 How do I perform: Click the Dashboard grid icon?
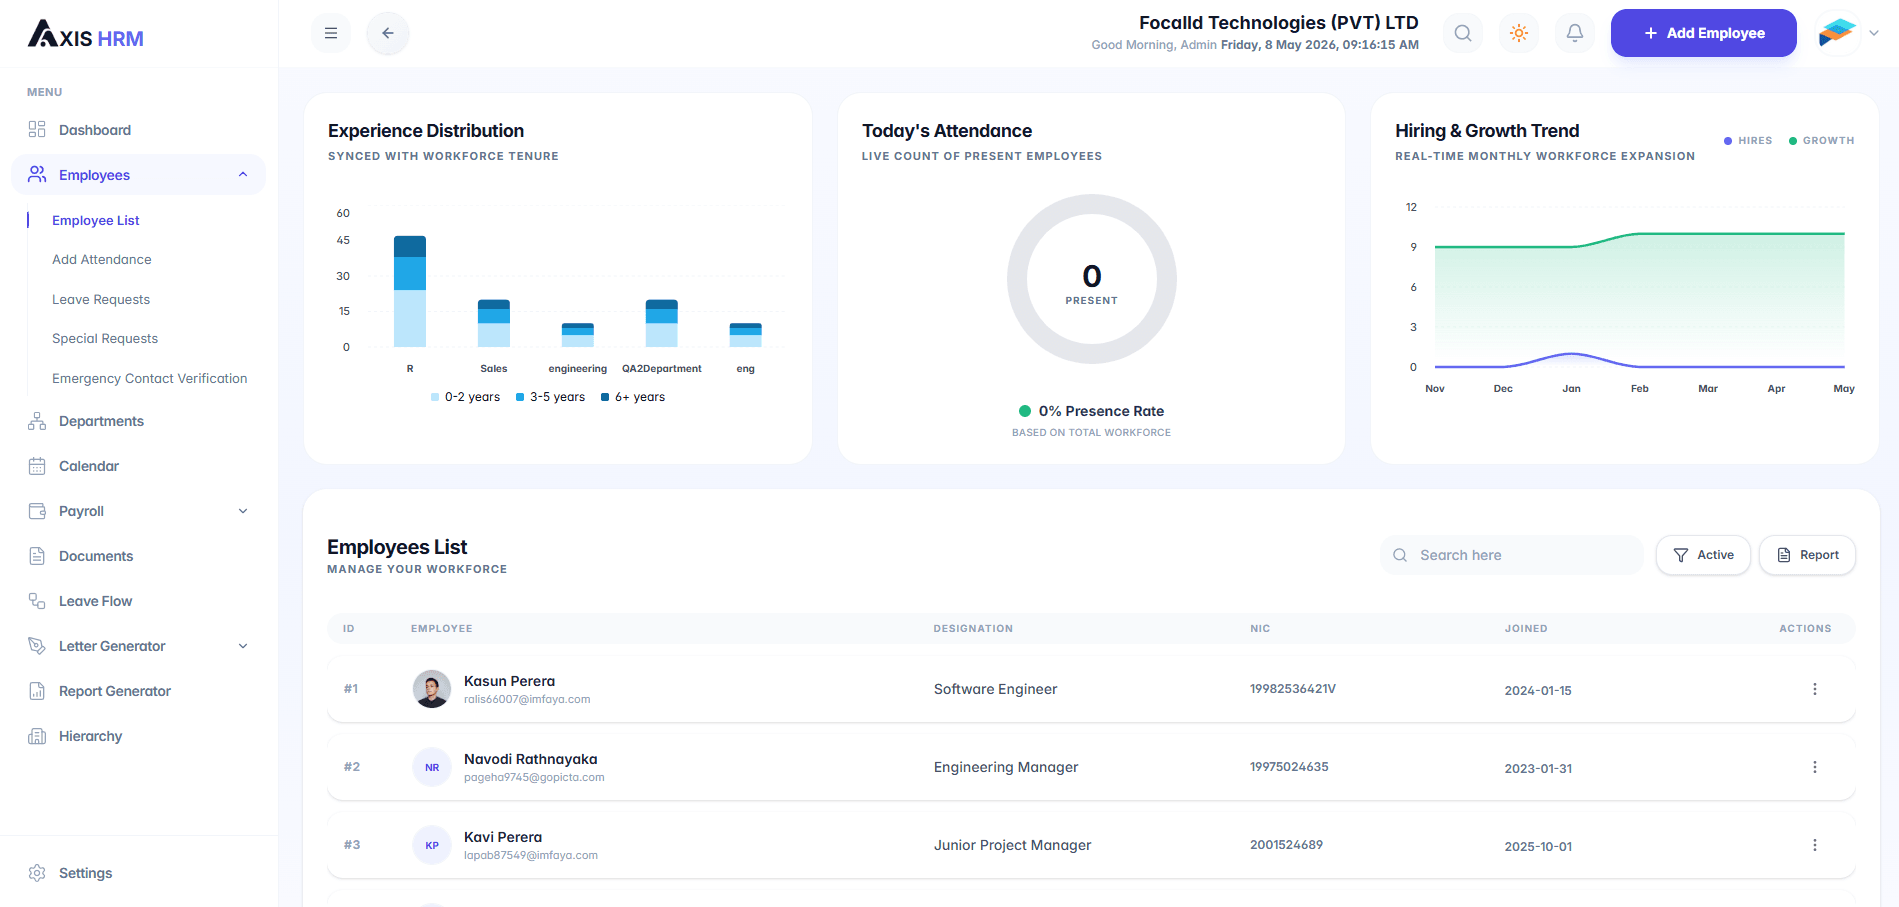pos(37,130)
